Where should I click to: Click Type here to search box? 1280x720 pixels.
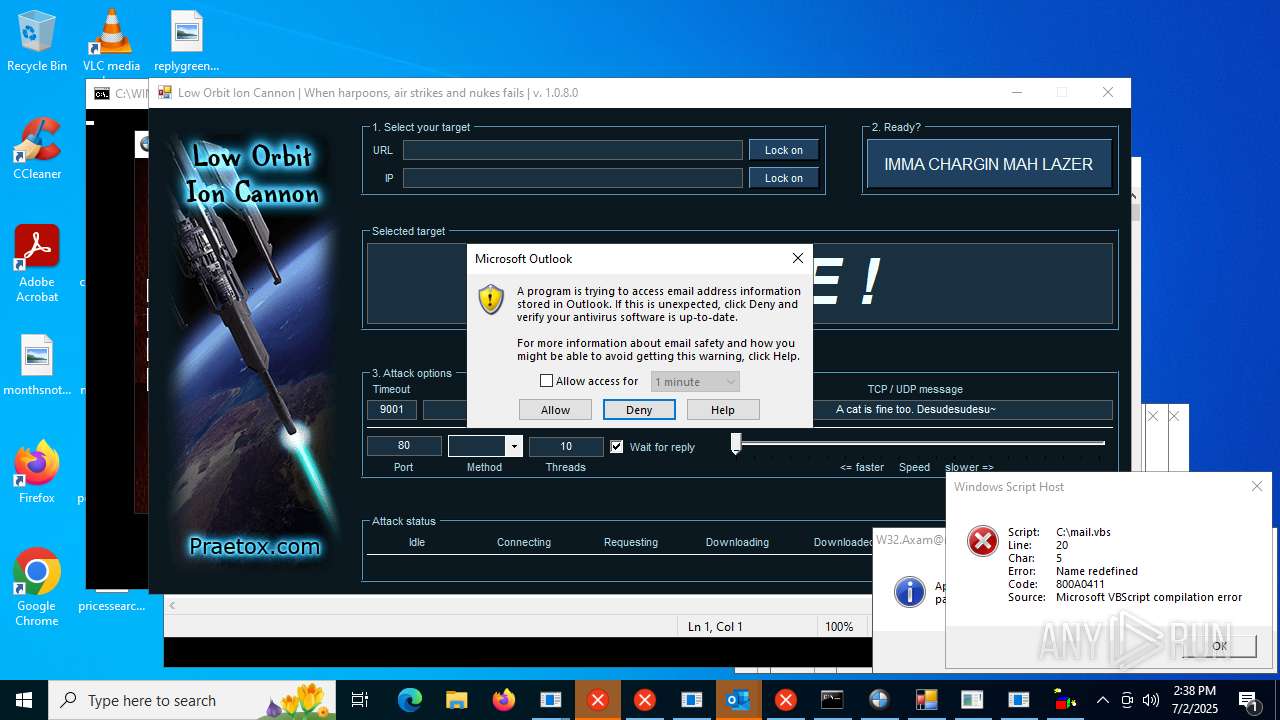(192, 700)
